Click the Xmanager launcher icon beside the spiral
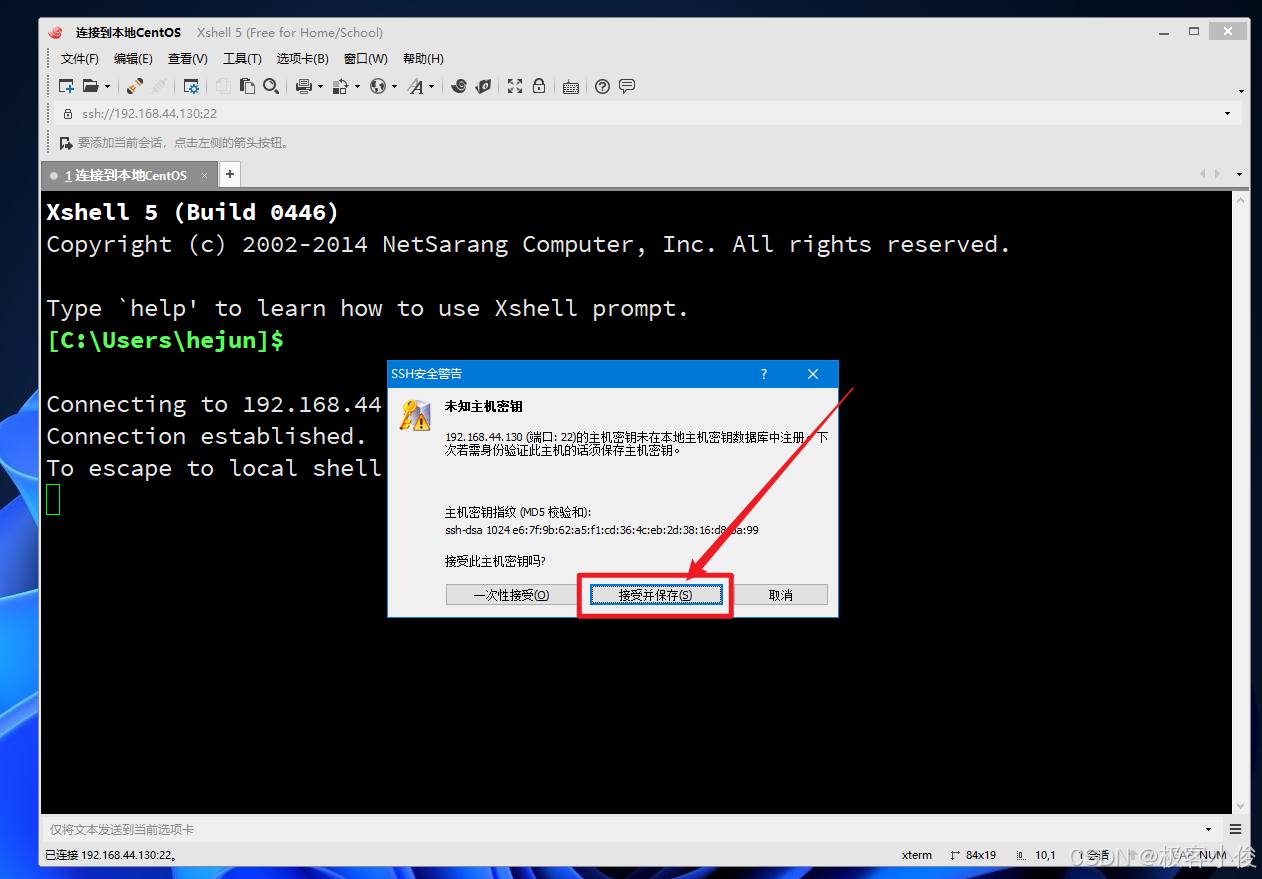1262x879 pixels. coord(483,87)
